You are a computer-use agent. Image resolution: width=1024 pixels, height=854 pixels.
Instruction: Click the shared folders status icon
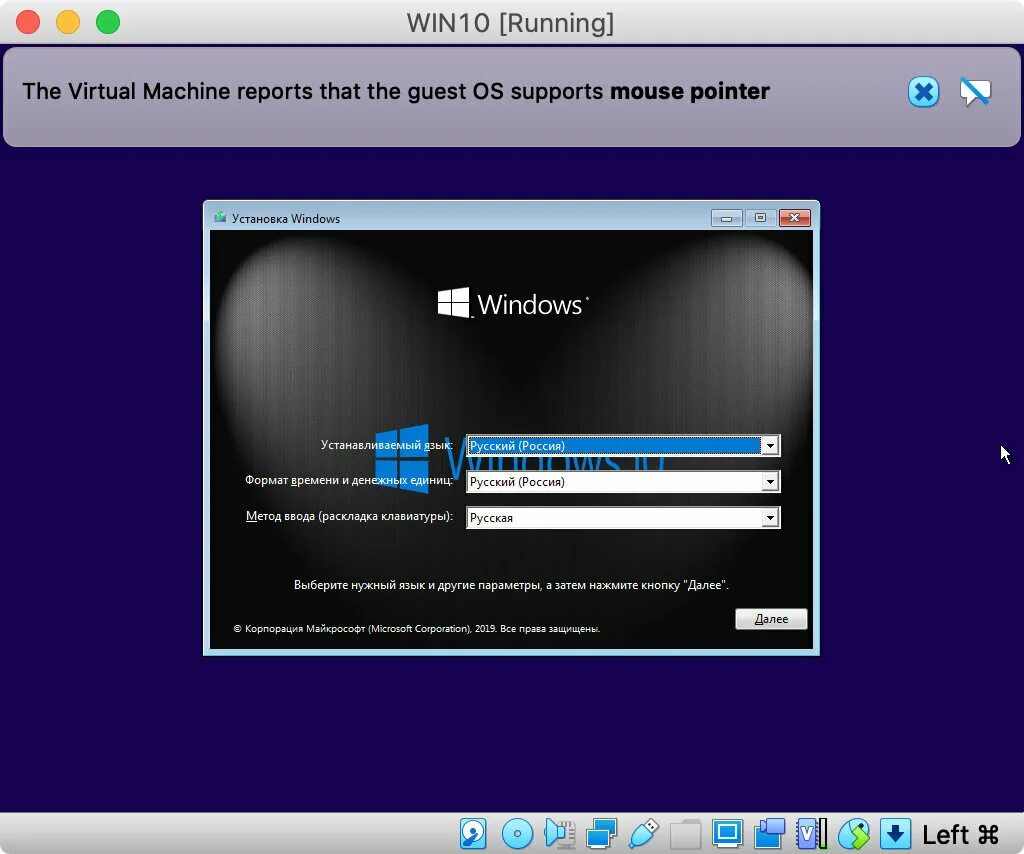(685, 834)
